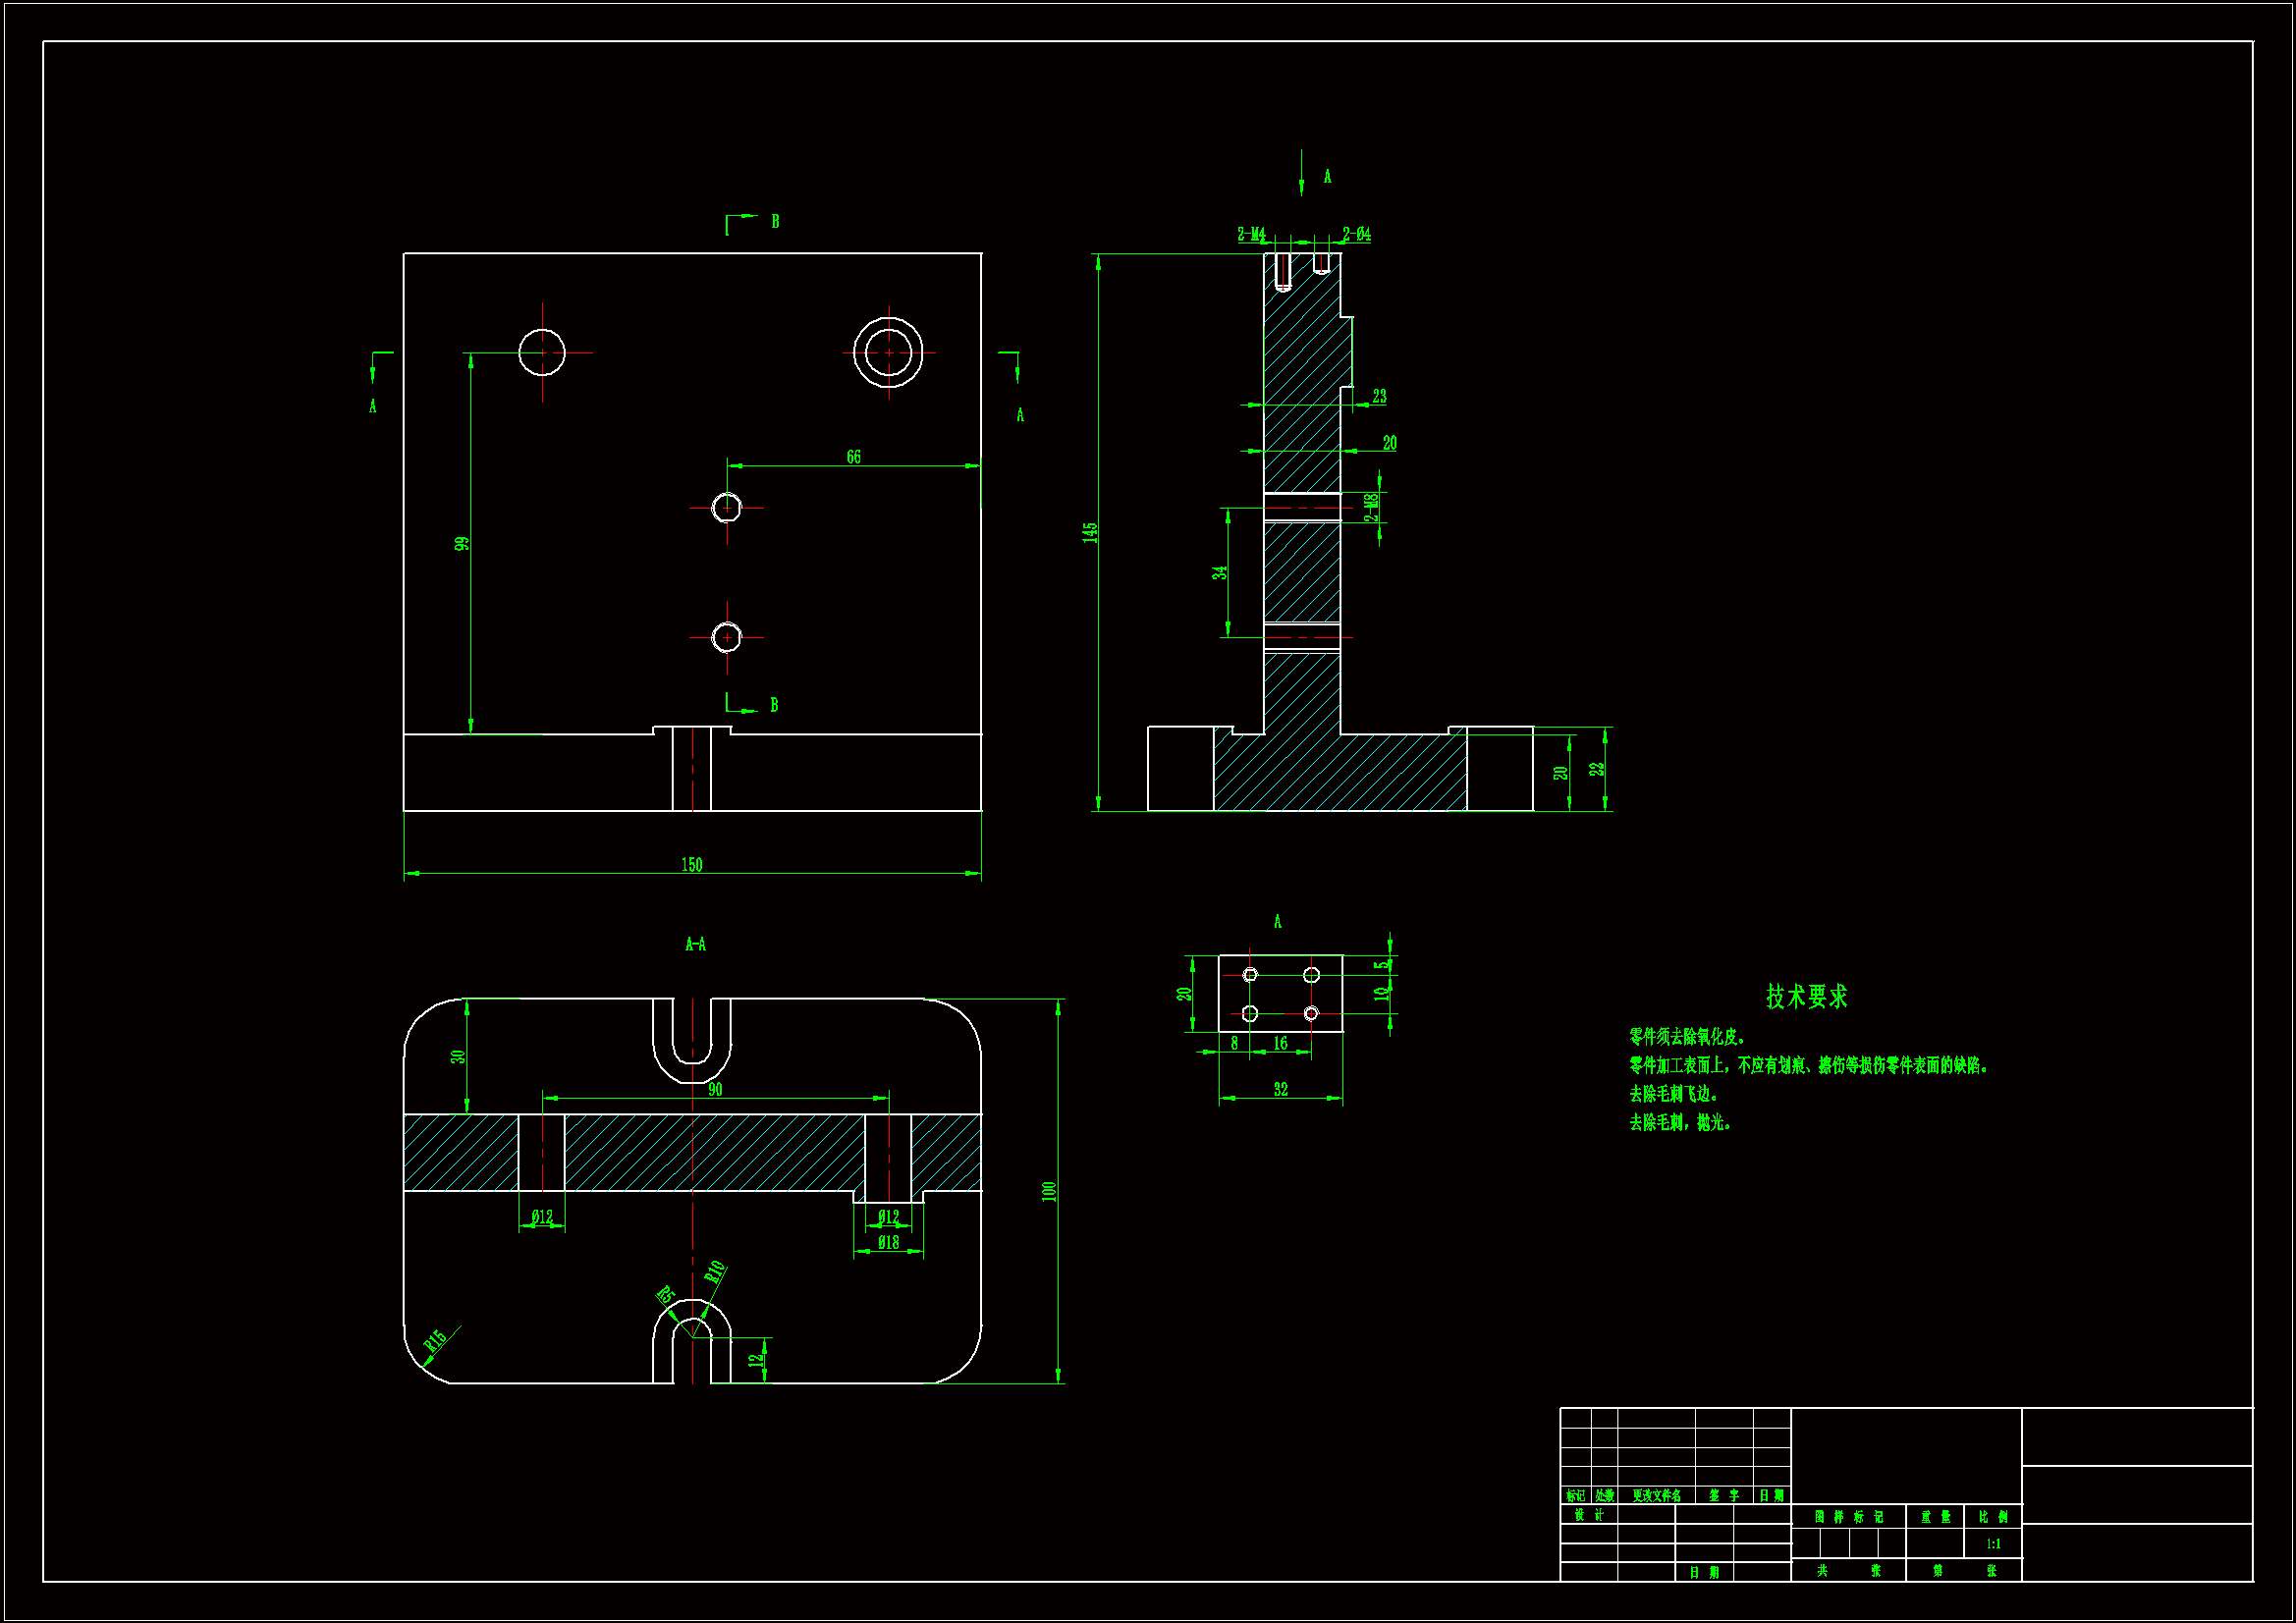This screenshot has width=2296, height=1623.
Task: Select the 技术要求 heading text
Action: pyautogui.click(x=1806, y=996)
